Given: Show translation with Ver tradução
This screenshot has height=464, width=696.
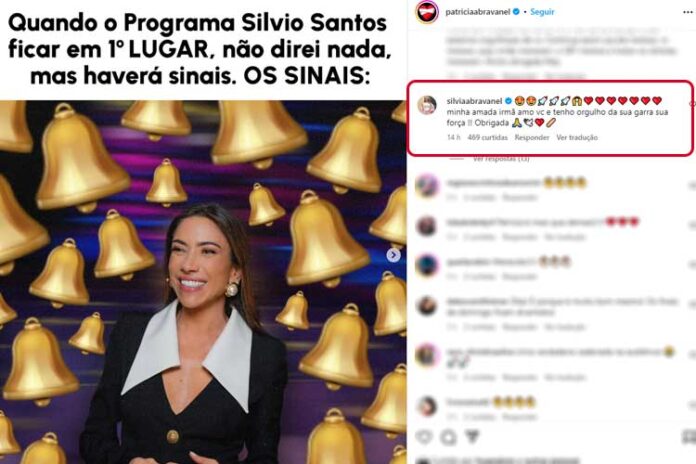Looking at the screenshot, I should click(577, 138).
